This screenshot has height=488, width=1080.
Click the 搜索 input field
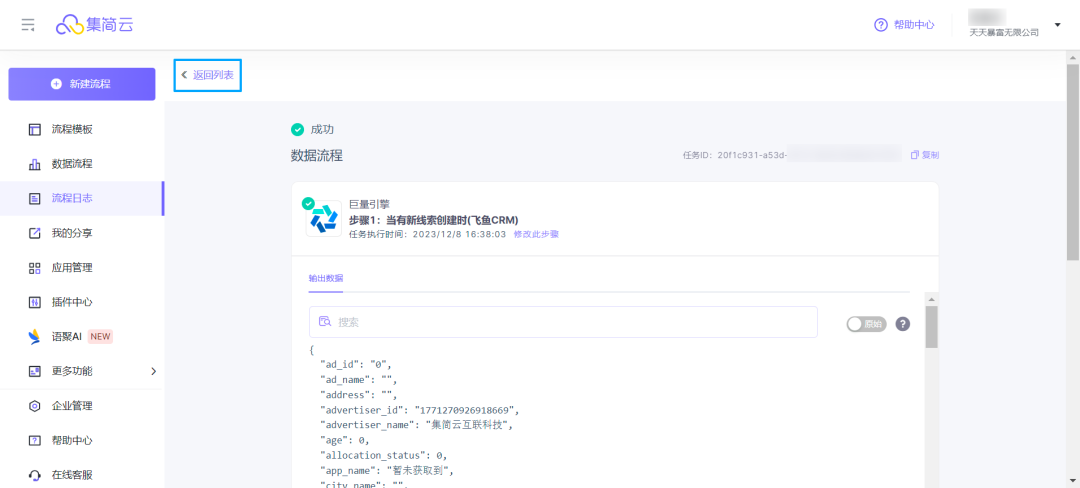(x=563, y=322)
